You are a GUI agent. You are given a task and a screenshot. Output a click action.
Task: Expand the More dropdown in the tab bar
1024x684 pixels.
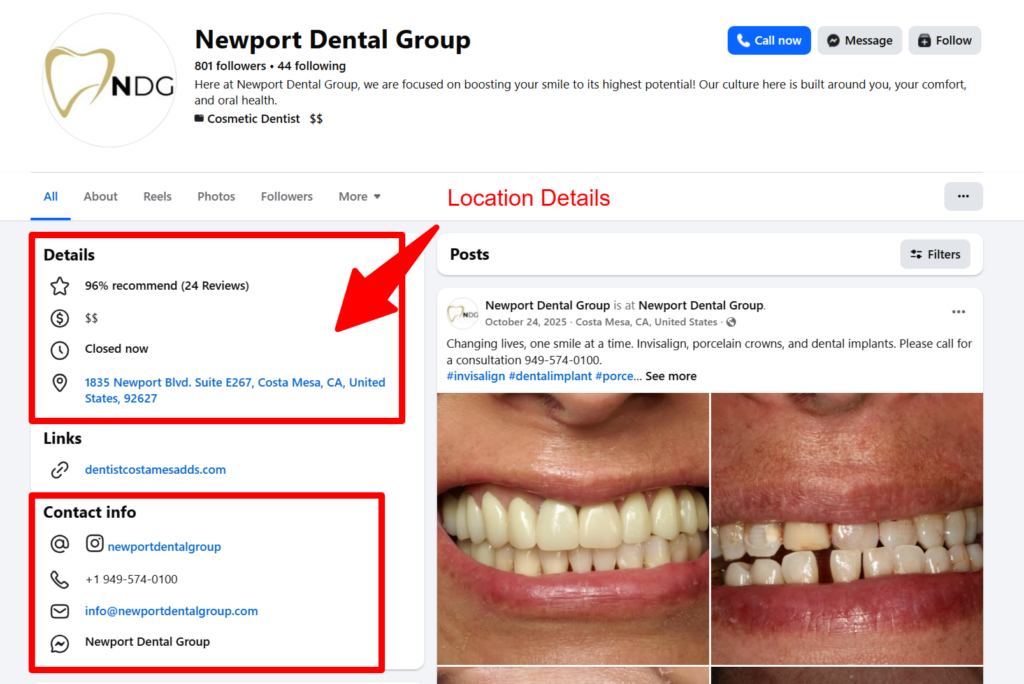[x=359, y=197]
